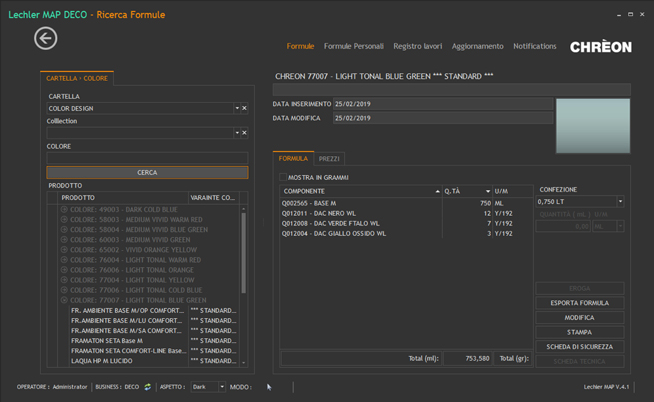Select the FORMULA tab
Image resolution: width=654 pixels, height=402 pixels.
click(x=293, y=158)
